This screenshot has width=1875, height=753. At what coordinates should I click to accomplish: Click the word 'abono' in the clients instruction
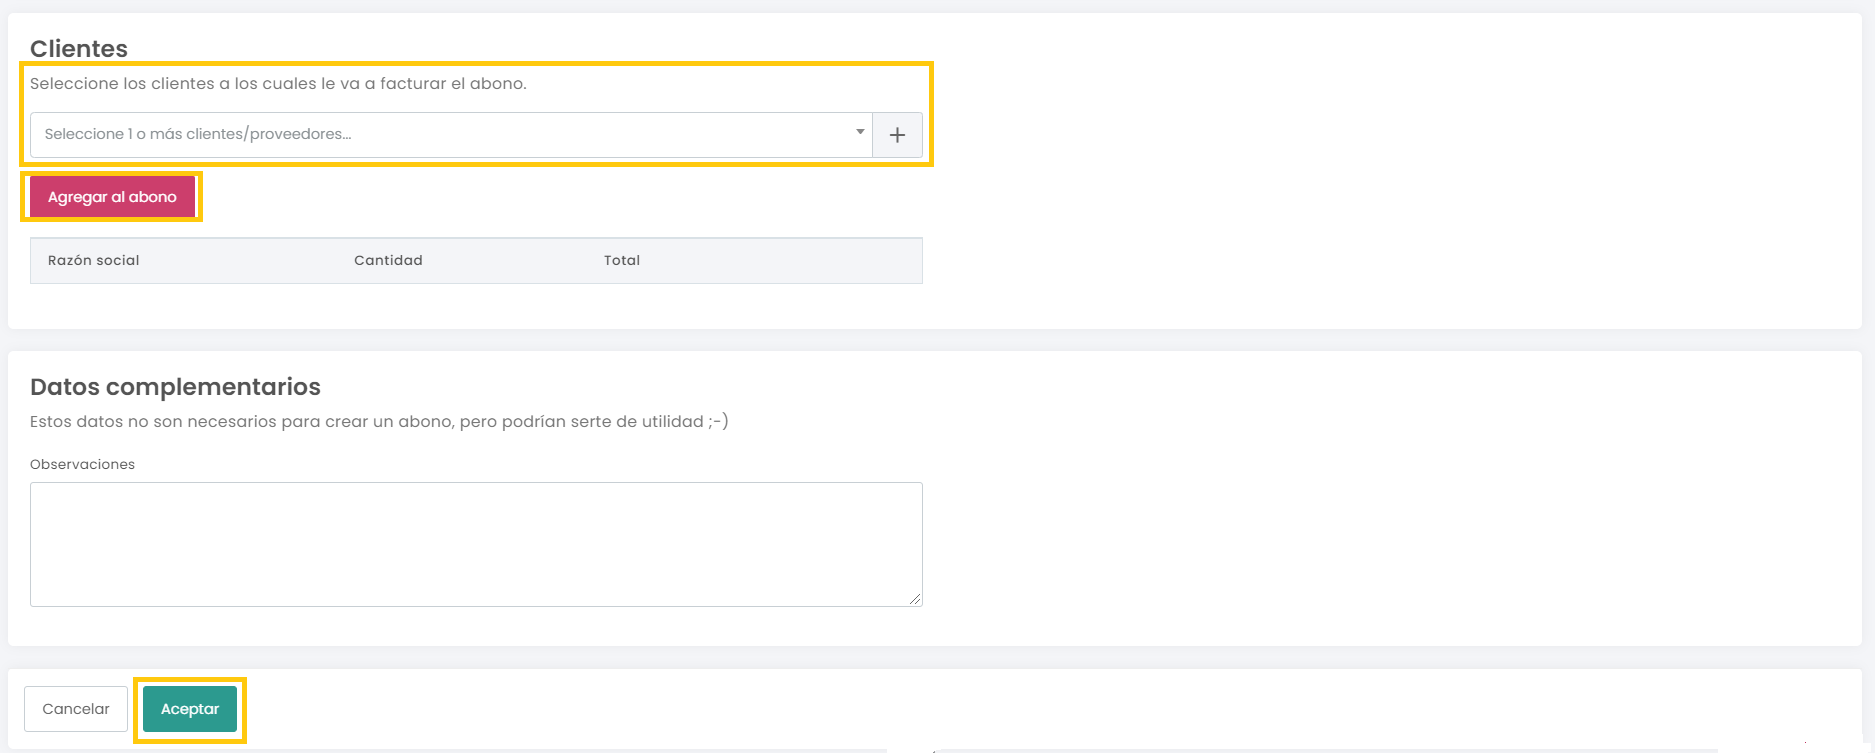coord(496,84)
